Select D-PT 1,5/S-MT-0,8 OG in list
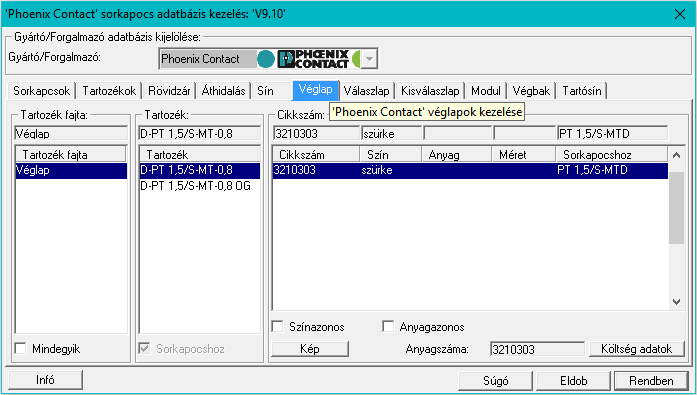 200,186
